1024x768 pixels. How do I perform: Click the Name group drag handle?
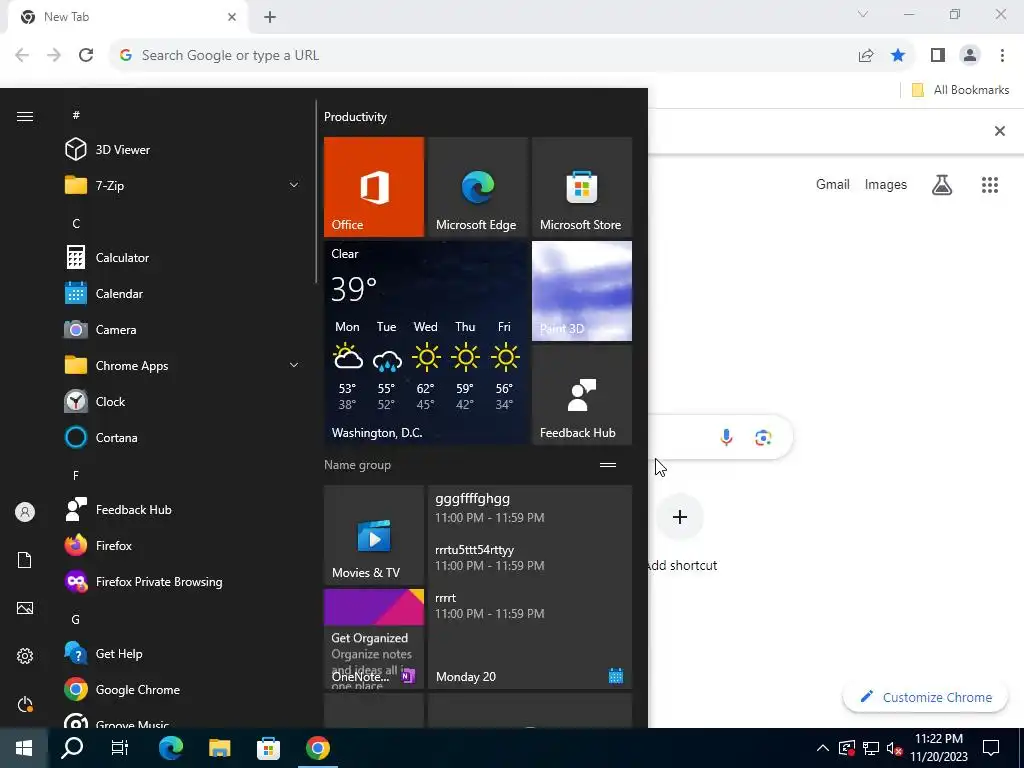[x=608, y=465]
